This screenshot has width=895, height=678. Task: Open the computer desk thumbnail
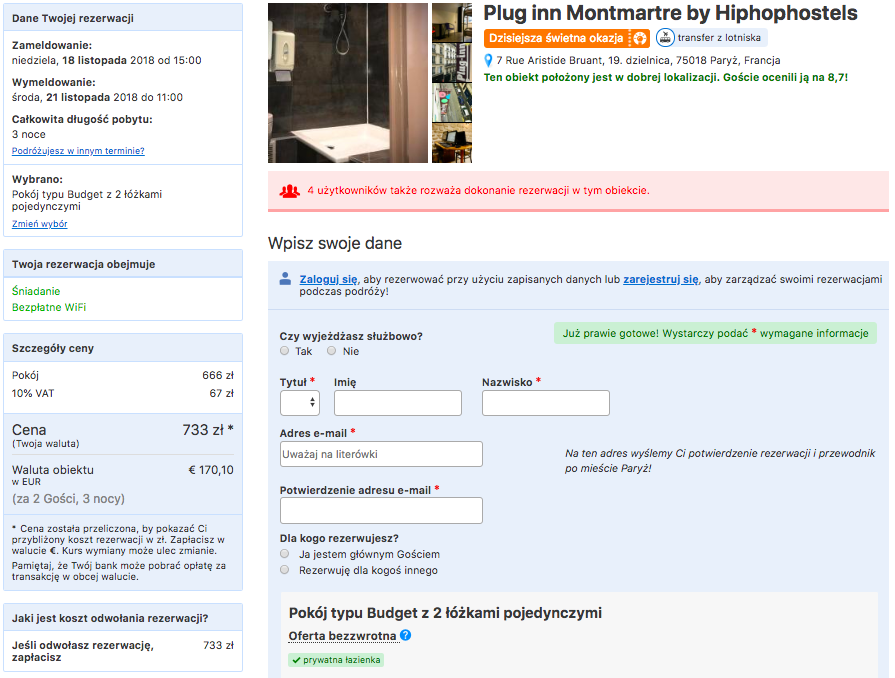coord(451,143)
